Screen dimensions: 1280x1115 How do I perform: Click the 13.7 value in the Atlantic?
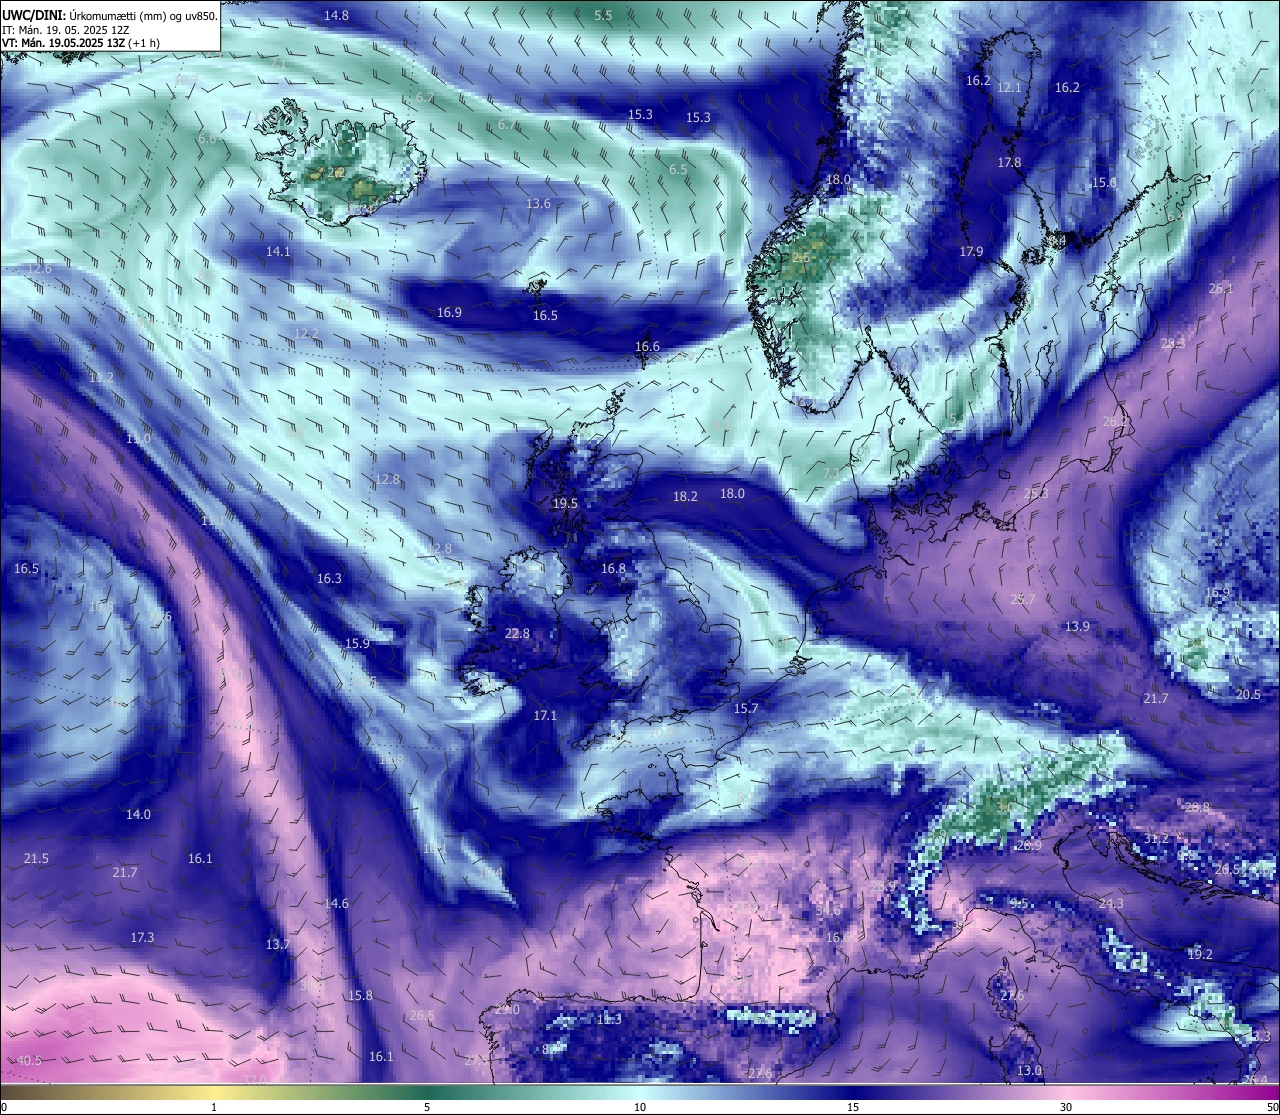(x=277, y=945)
